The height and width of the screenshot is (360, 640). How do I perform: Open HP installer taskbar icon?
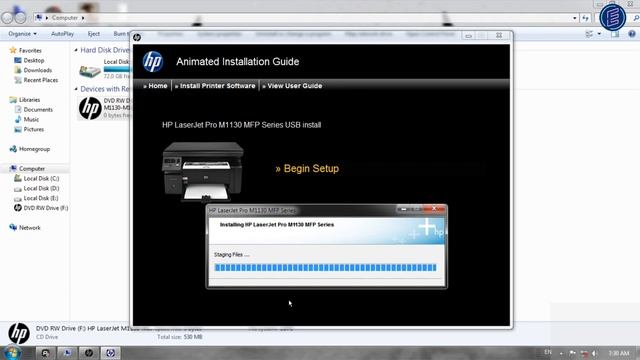110,353
